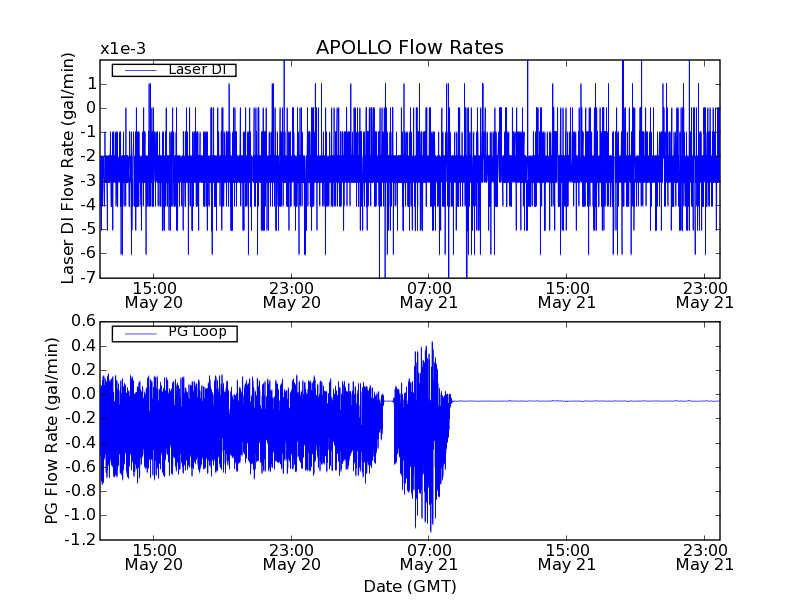This screenshot has width=800, height=600.
Task: Click the Date (GMT) x-axis label
Action: coord(409,586)
